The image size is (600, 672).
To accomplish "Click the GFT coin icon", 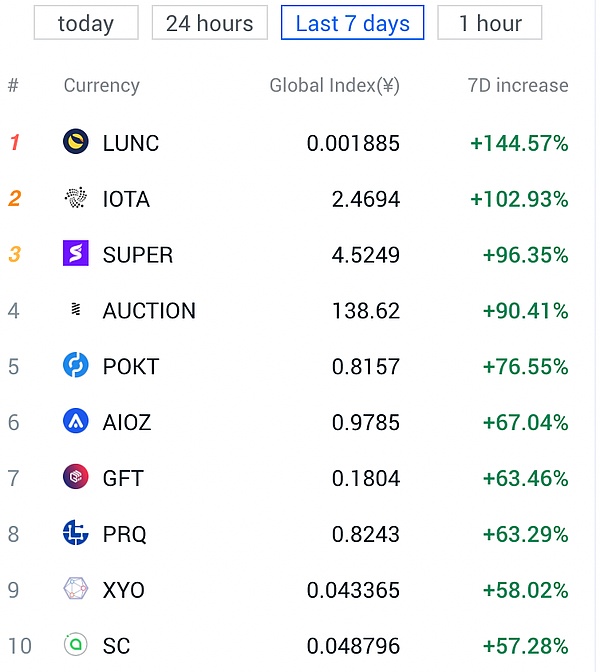I will pos(76,478).
